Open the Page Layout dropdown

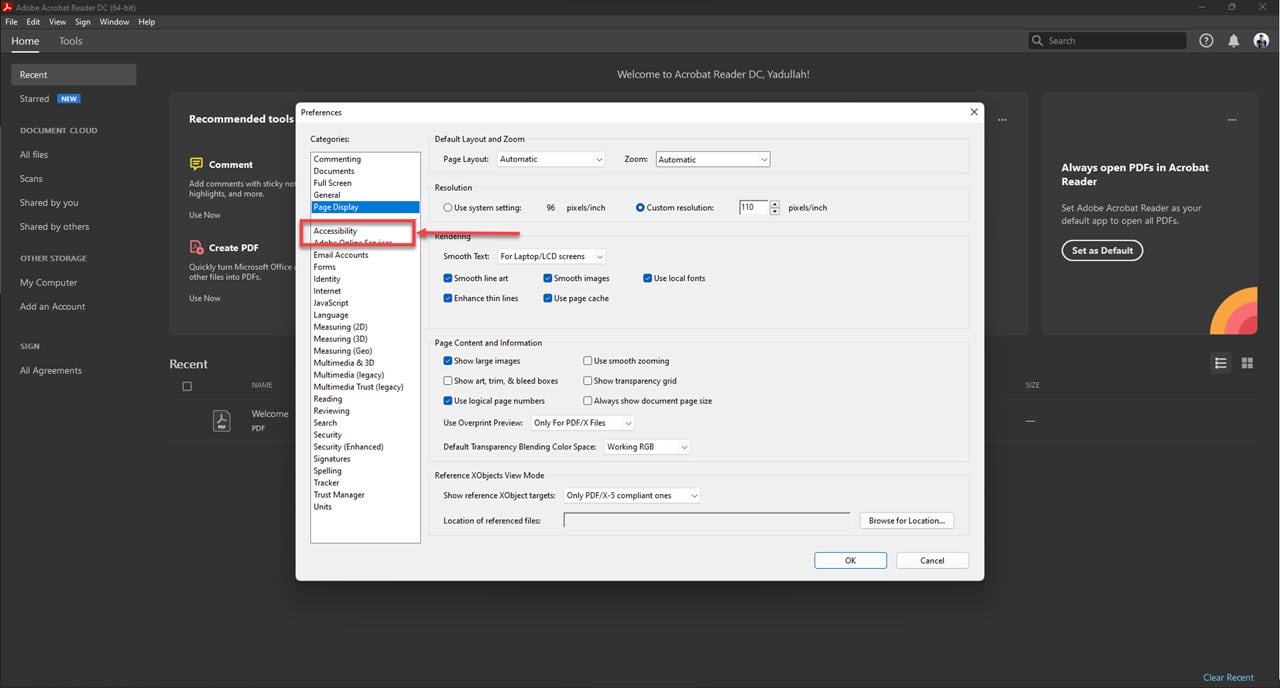click(x=551, y=159)
